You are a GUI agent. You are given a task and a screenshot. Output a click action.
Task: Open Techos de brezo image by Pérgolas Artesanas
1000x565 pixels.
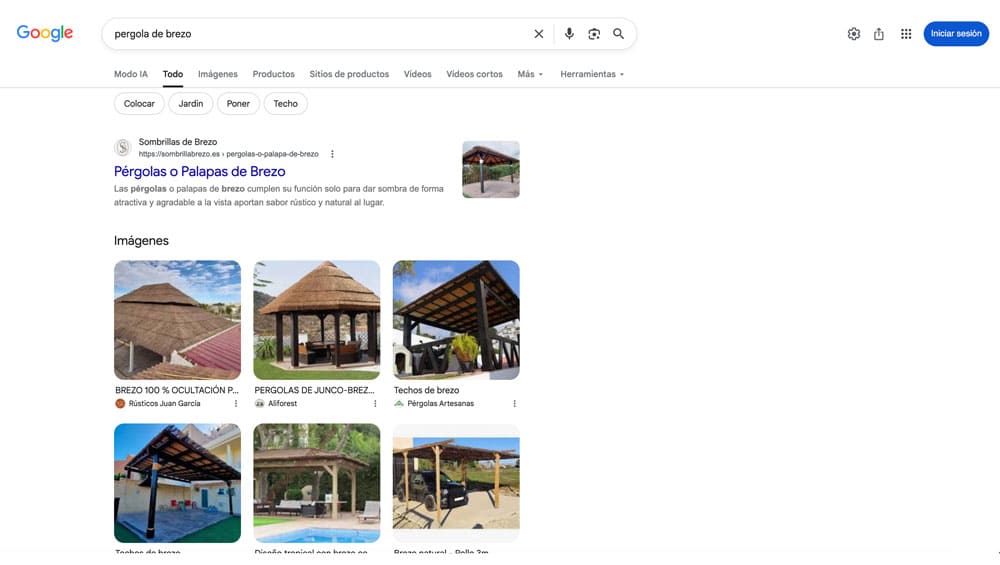pos(456,320)
